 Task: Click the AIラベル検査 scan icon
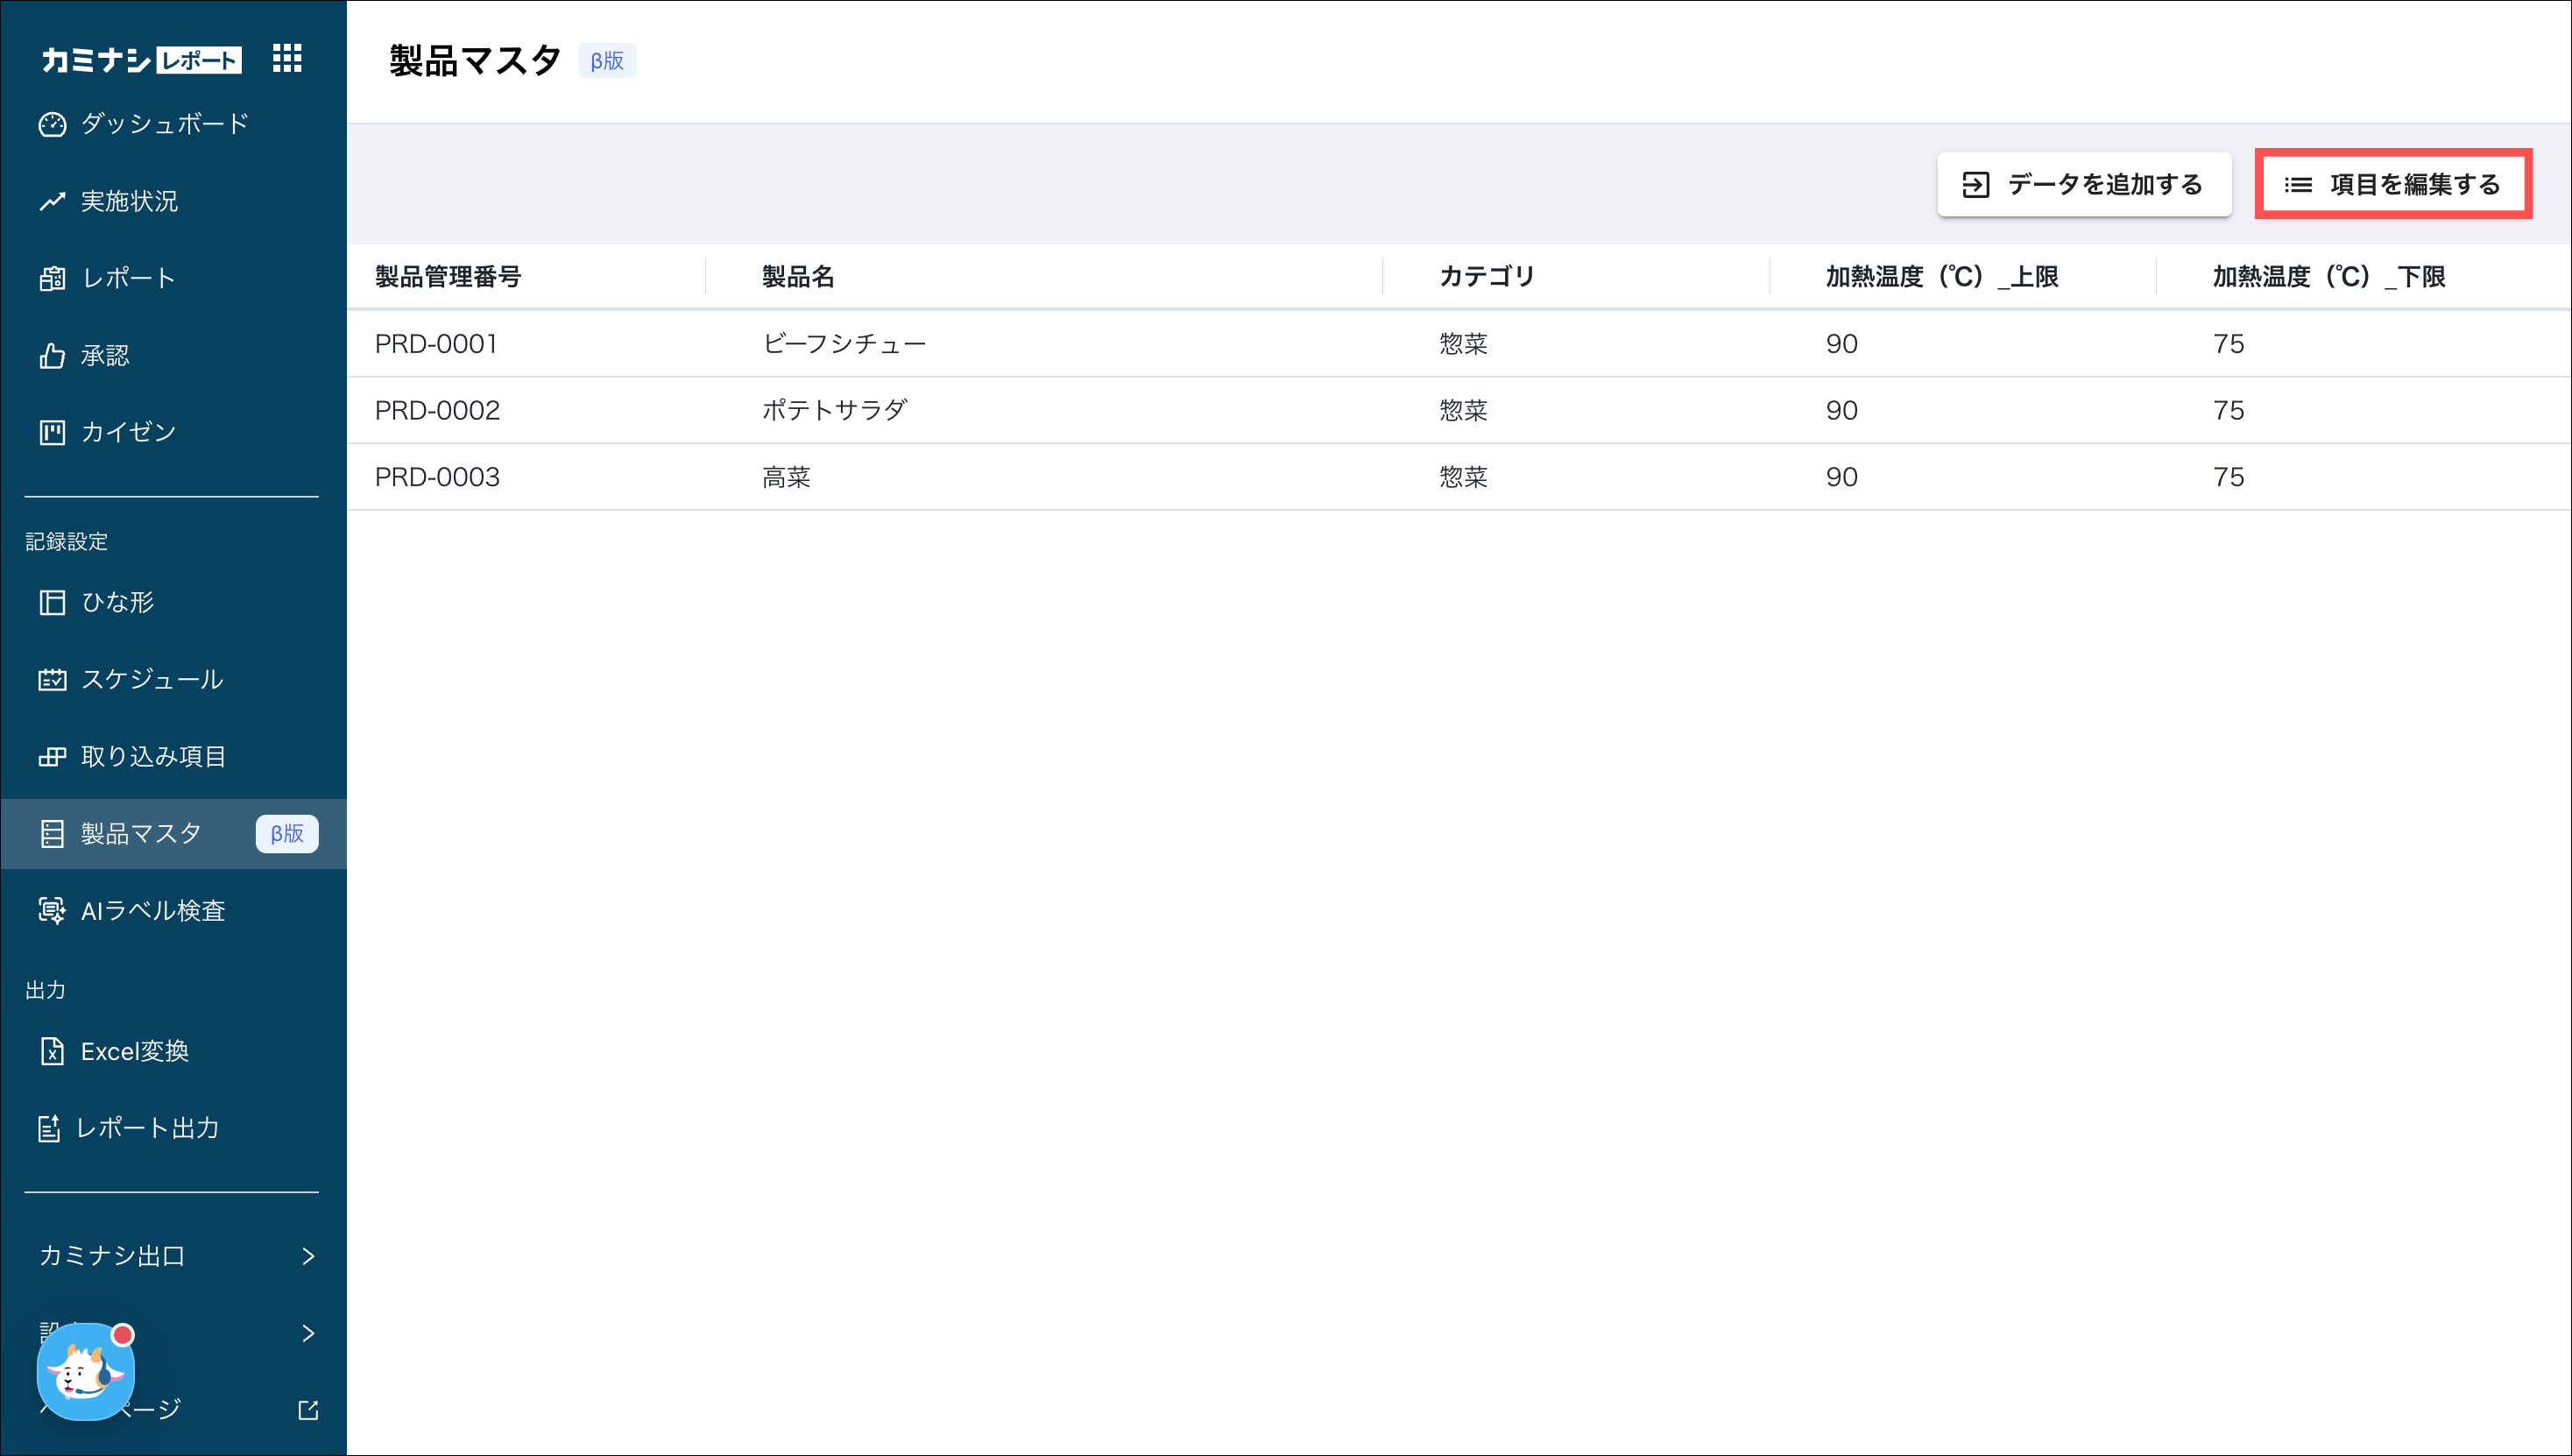[52, 911]
